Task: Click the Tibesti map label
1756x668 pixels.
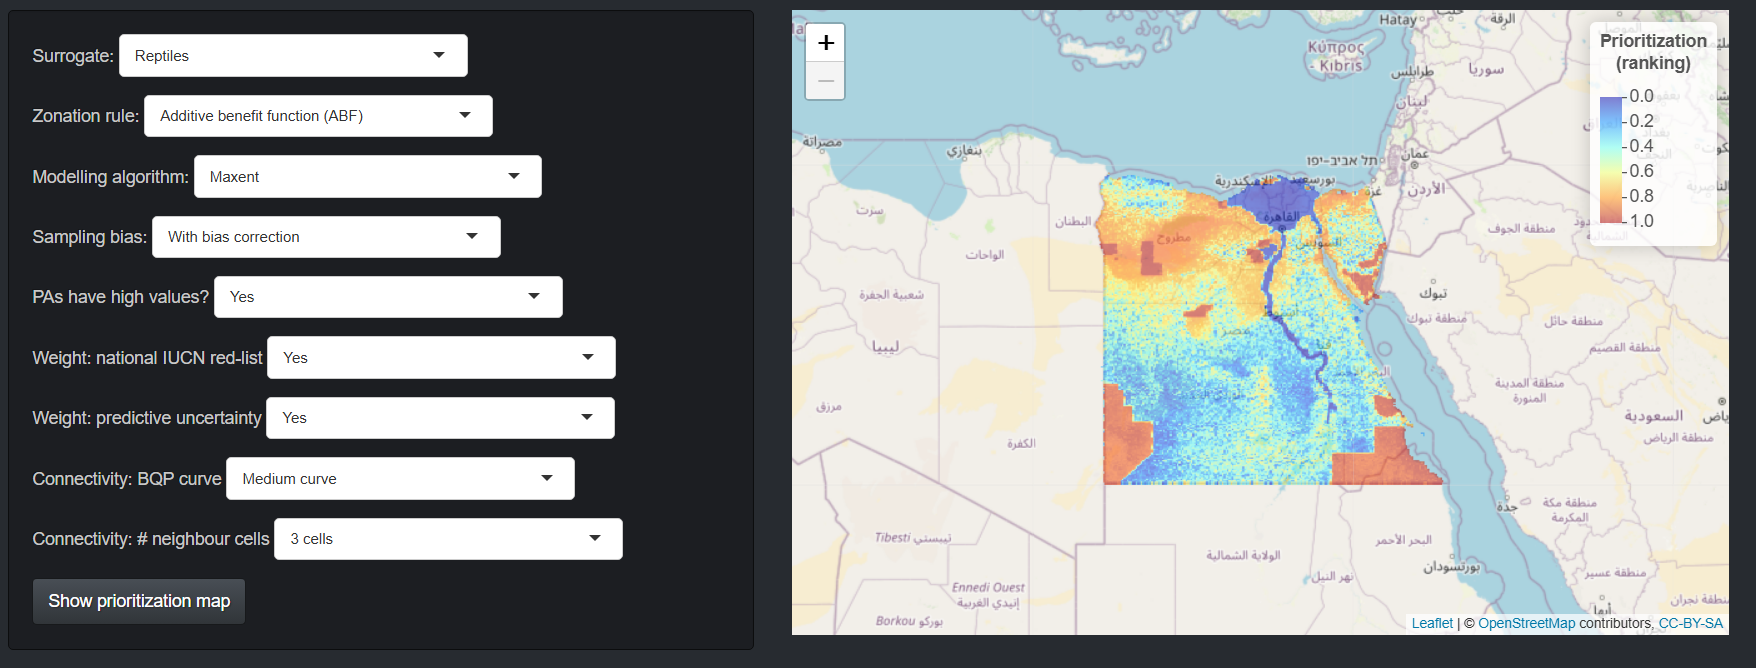Action: tap(893, 537)
